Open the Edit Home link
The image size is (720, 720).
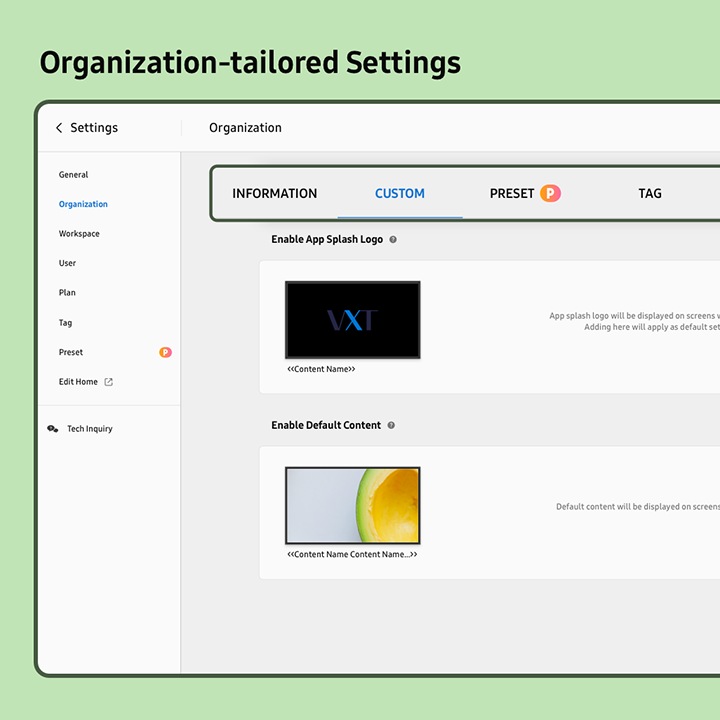click(x=78, y=382)
